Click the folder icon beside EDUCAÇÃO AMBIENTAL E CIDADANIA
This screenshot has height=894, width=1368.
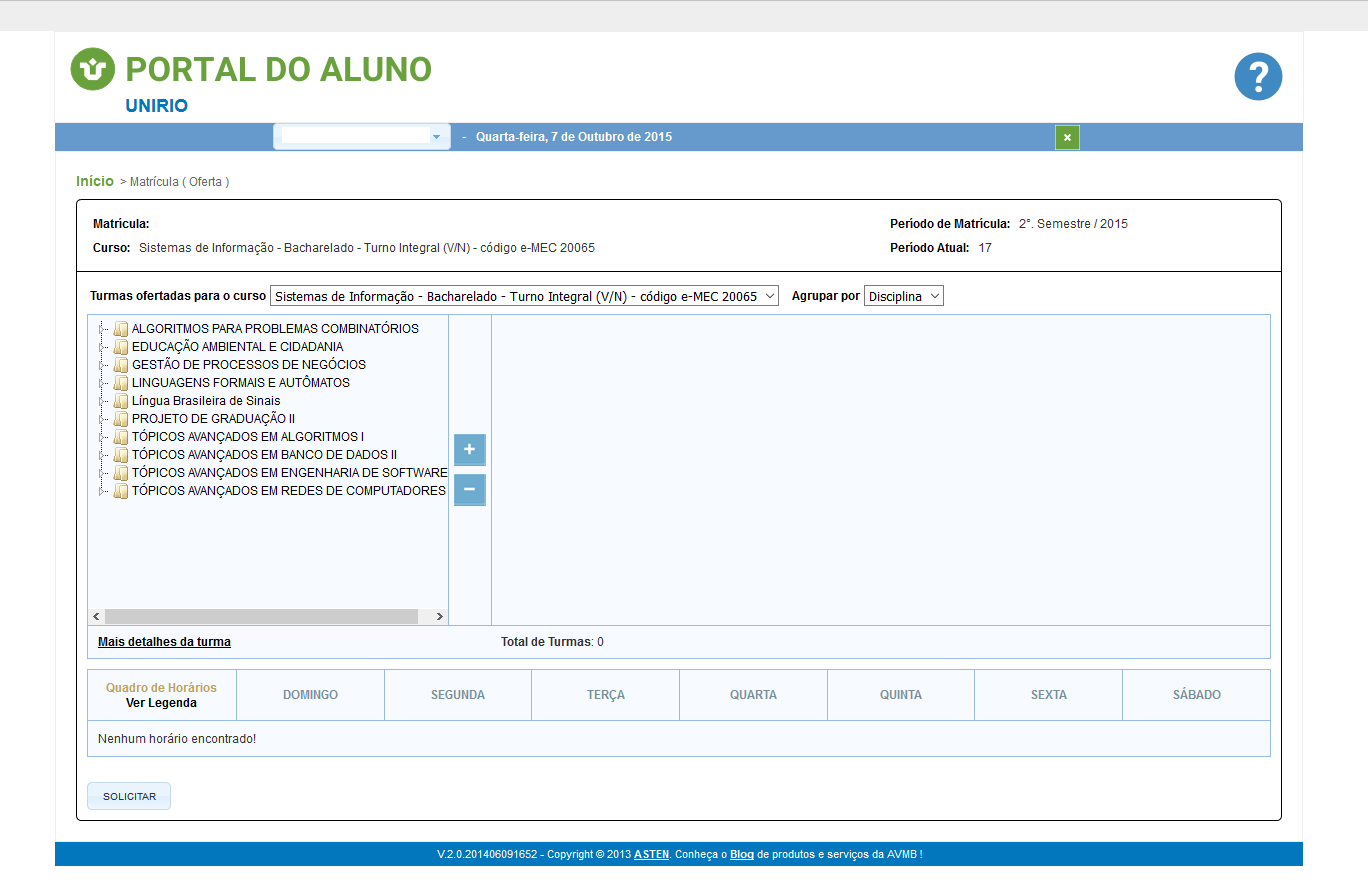pyautogui.click(x=121, y=346)
